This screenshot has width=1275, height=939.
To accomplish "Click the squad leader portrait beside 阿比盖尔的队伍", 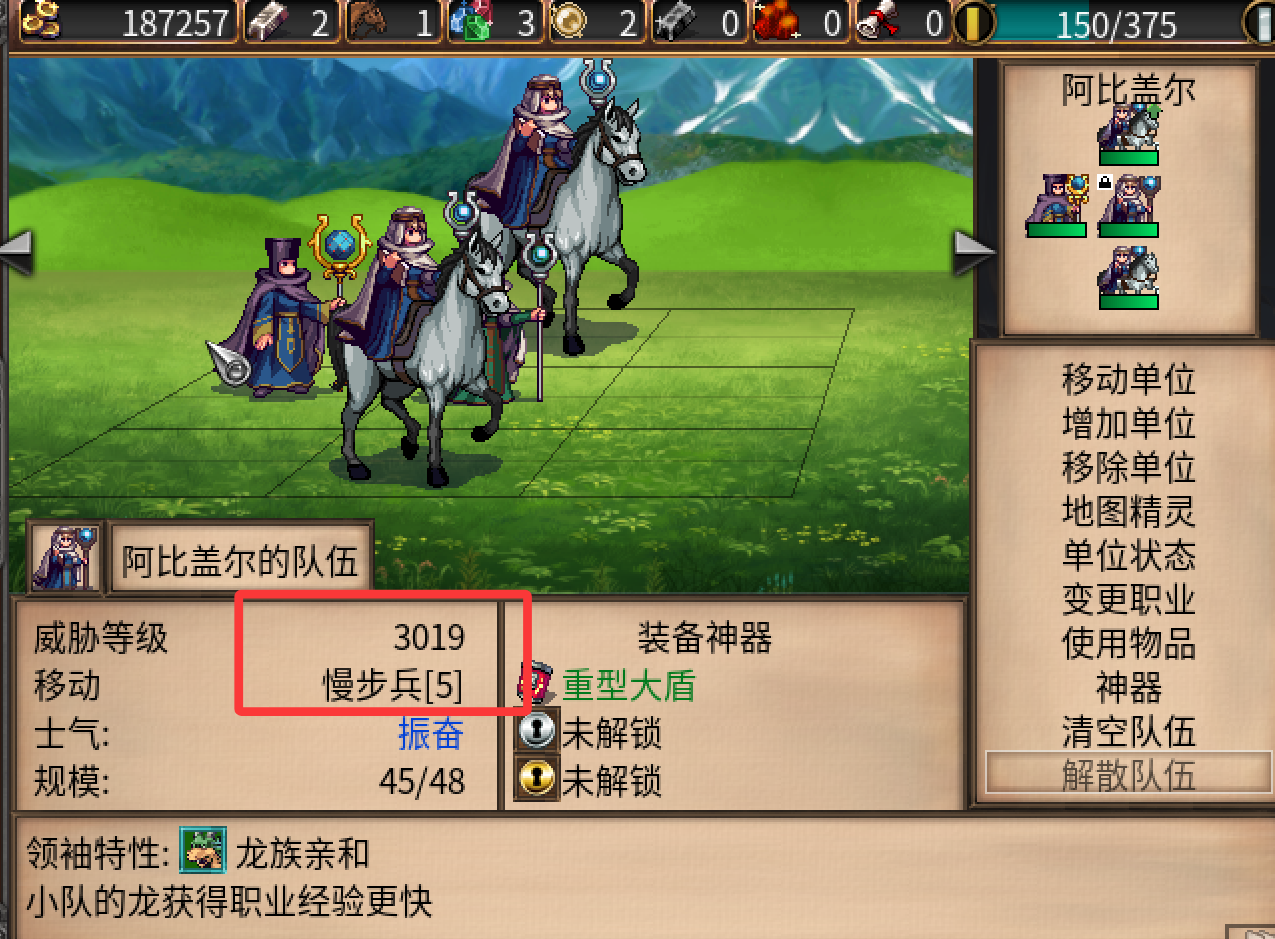I will 66,557.
